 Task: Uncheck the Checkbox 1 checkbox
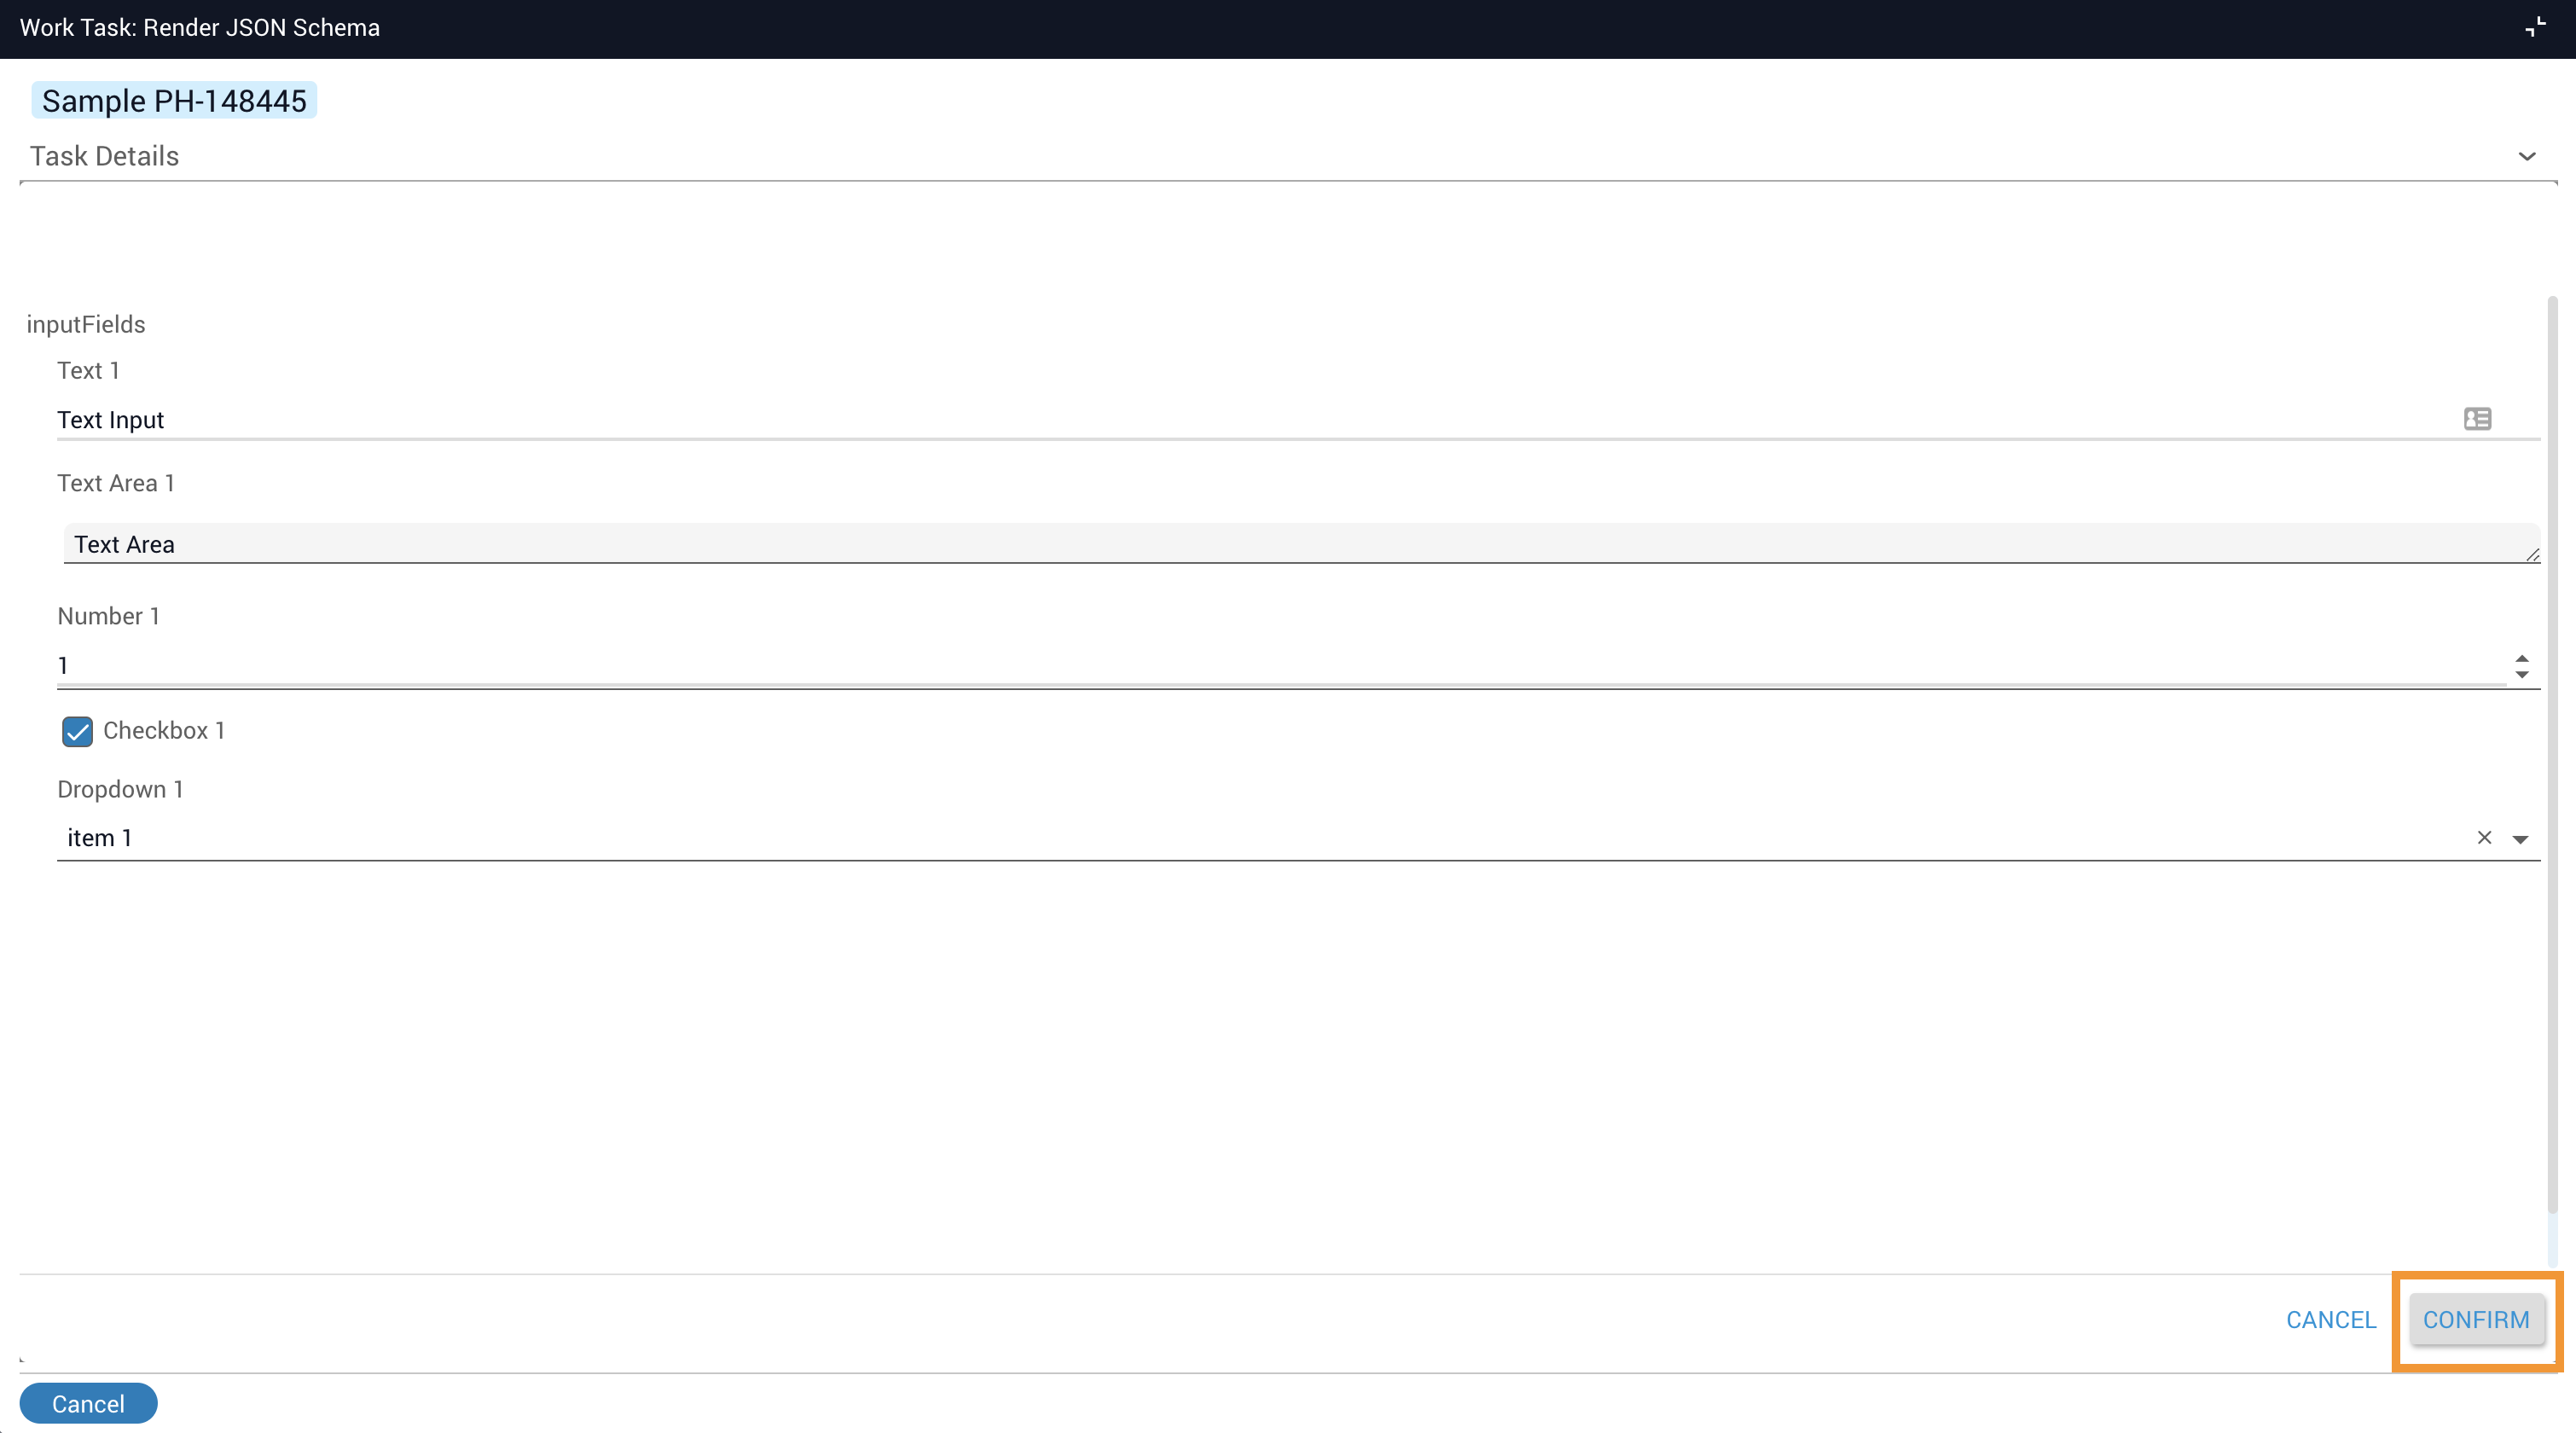point(77,731)
